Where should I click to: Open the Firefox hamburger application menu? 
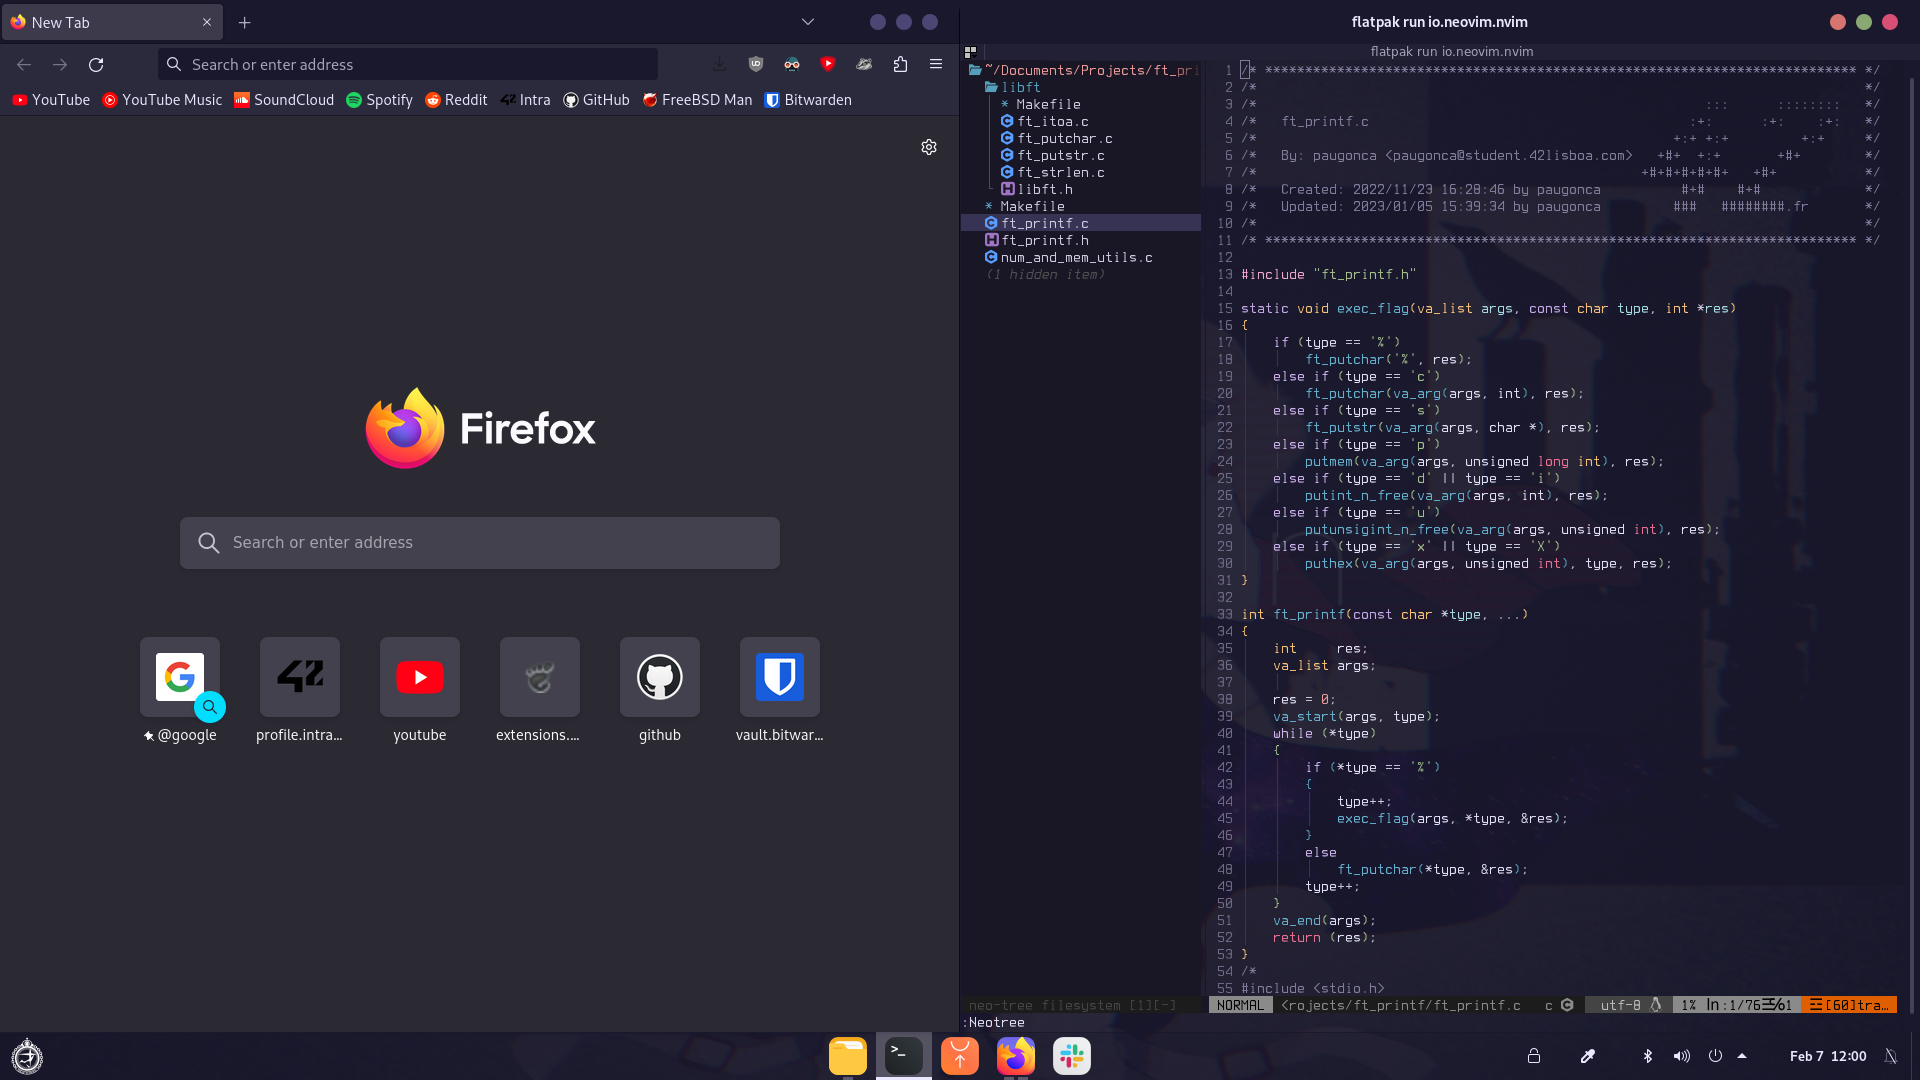936,64
